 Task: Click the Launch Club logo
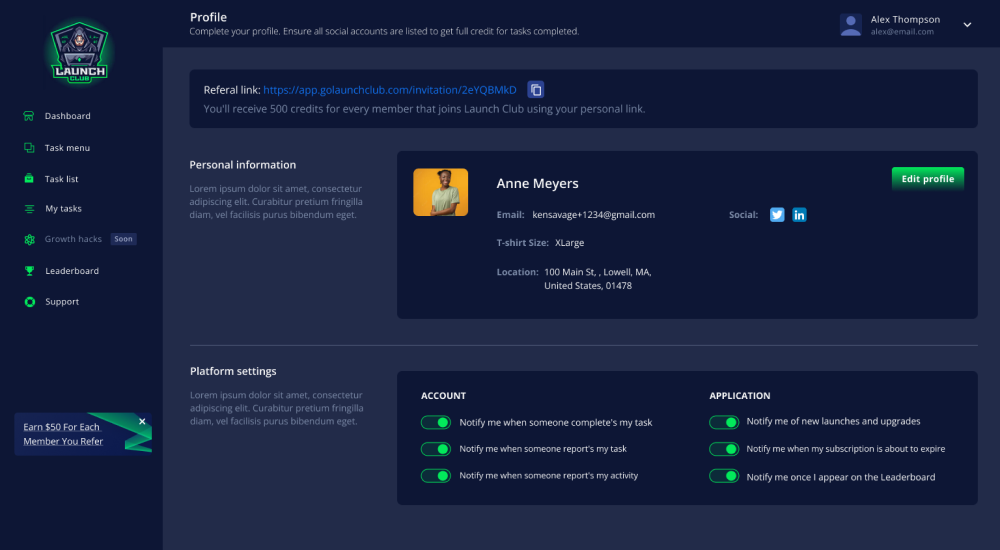click(x=80, y=52)
